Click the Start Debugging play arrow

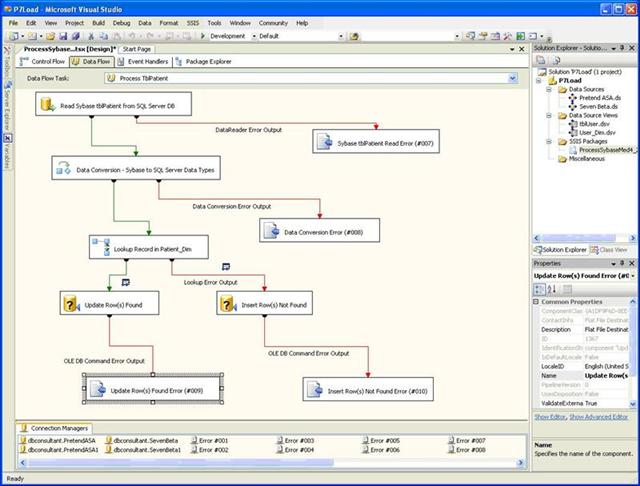point(202,36)
